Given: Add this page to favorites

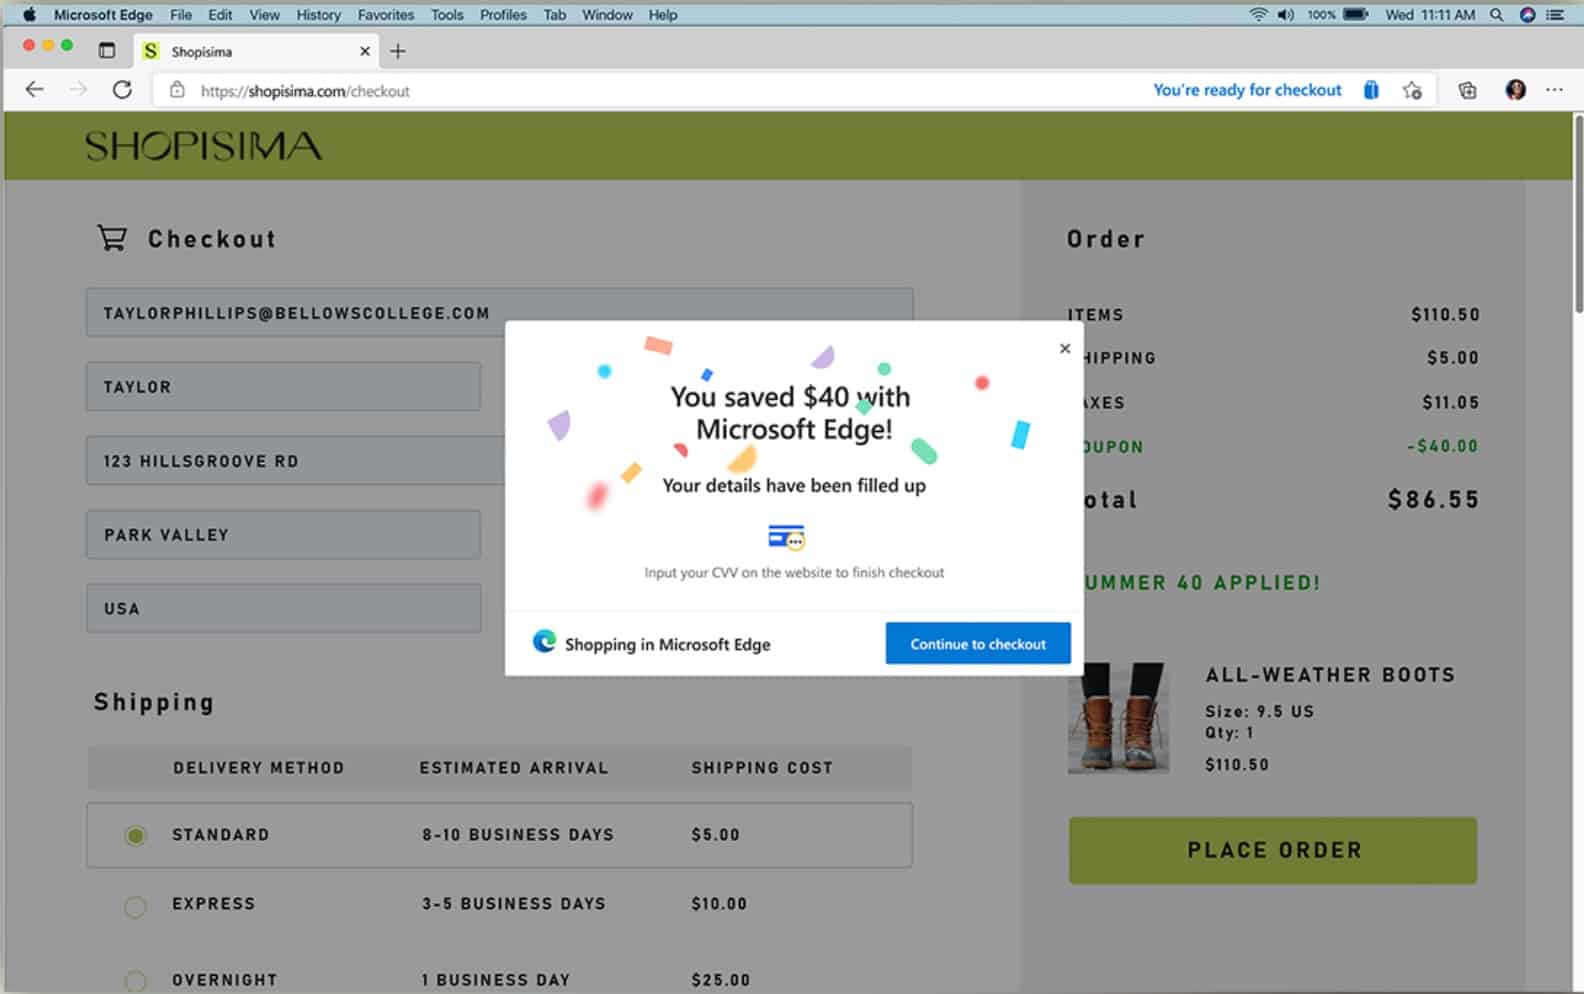Looking at the screenshot, I should (x=1412, y=90).
